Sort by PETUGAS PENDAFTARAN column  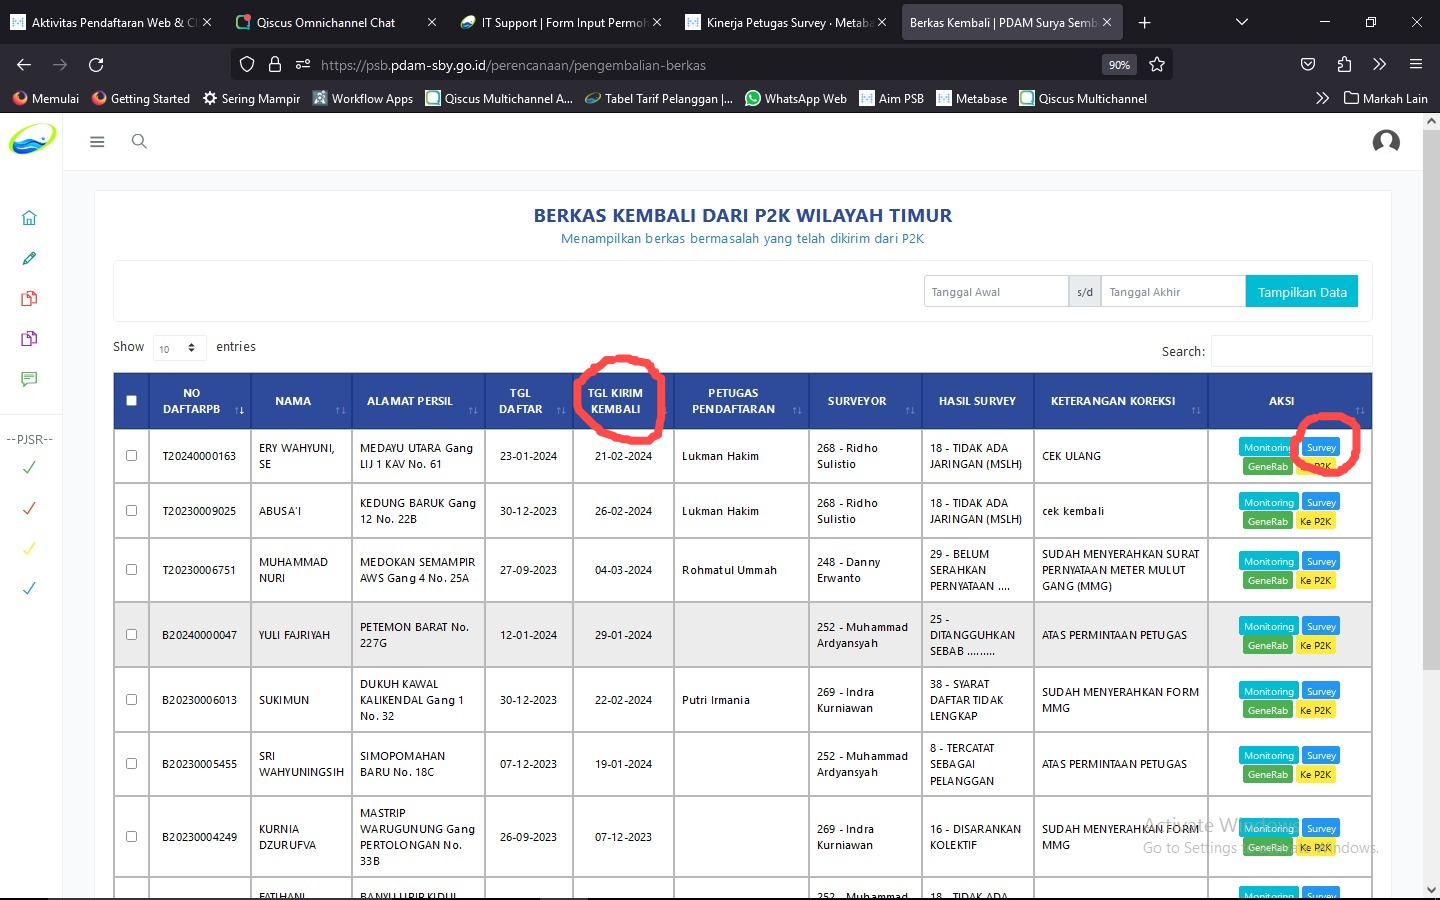tap(741, 401)
